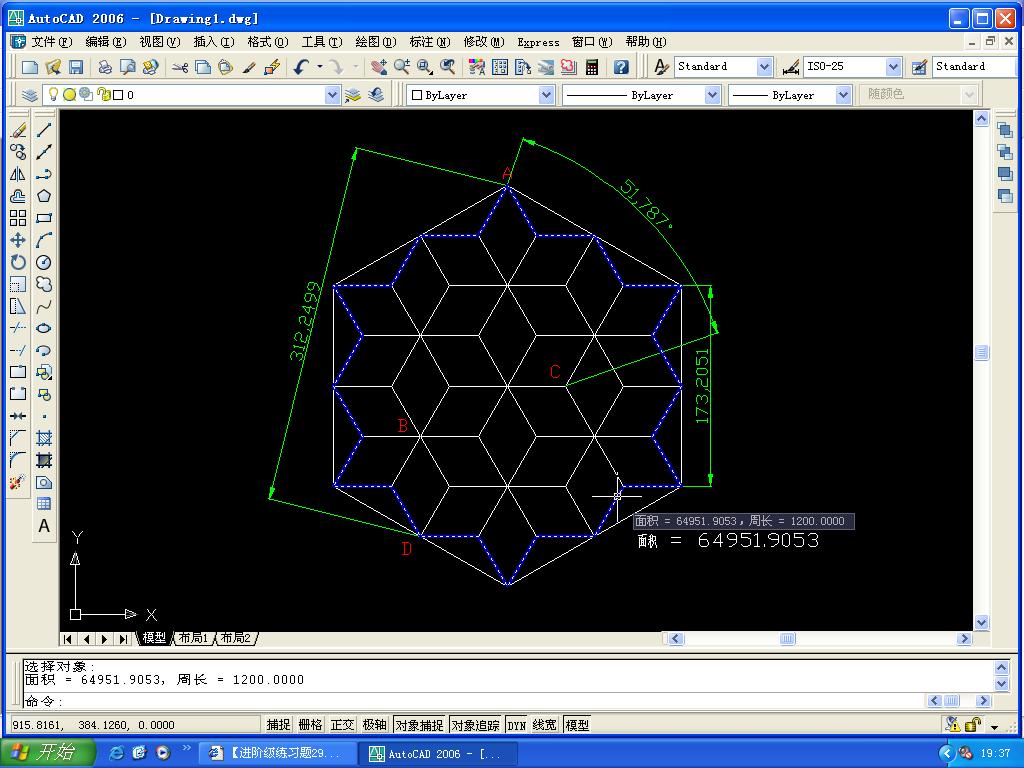Select the Arc tool

[44, 240]
